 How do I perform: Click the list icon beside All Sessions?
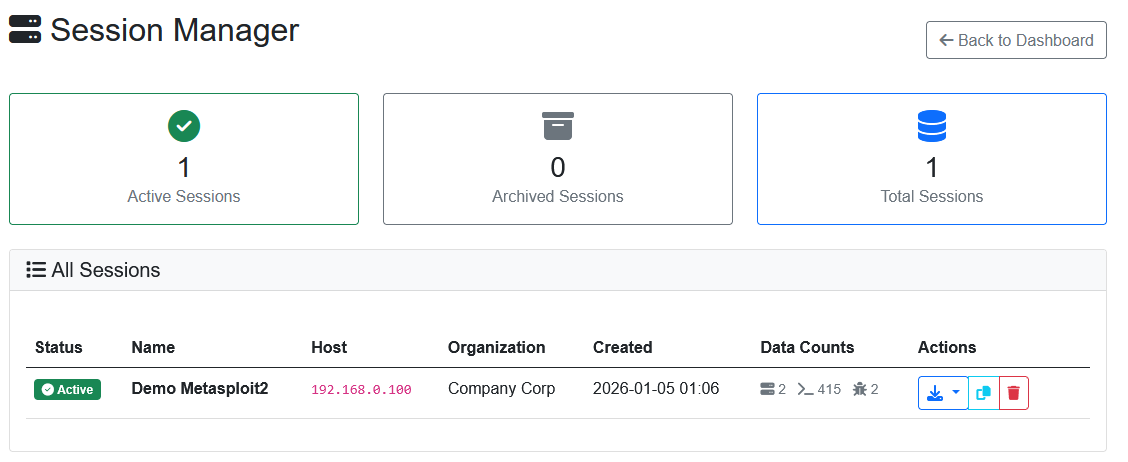click(x=36, y=270)
